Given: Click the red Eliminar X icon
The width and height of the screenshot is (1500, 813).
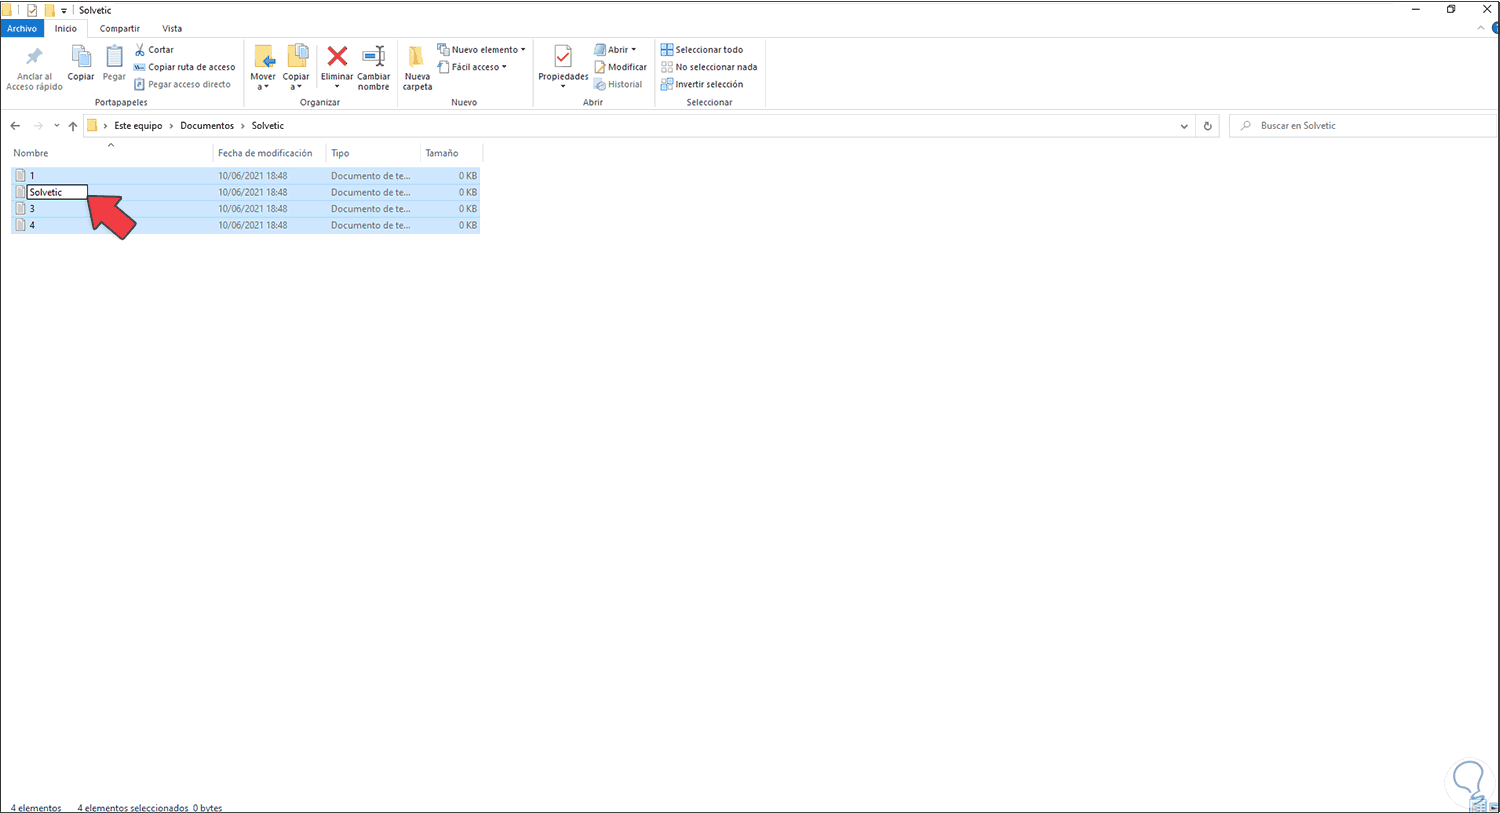Looking at the screenshot, I should click(337, 57).
